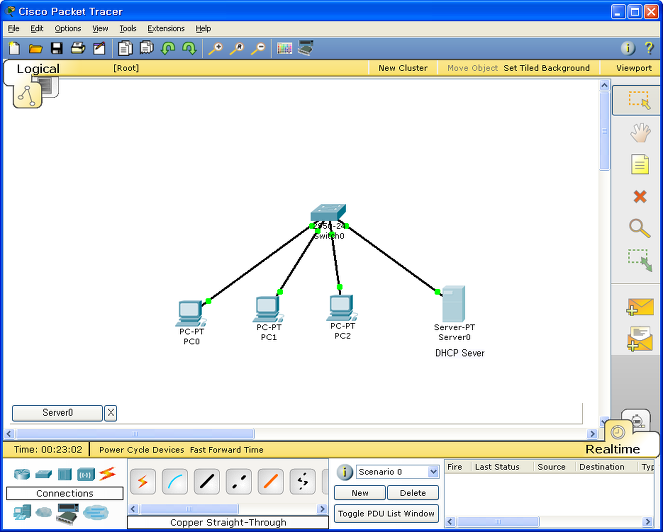Select the Hubs device category icon
Image resolution: width=663 pixels, height=532 pixels.
point(65,474)
